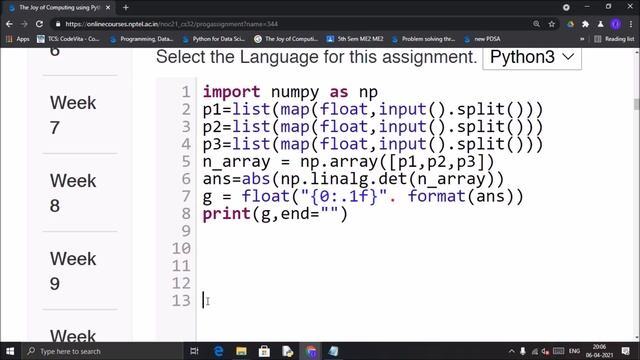640x360 pixels.
Task: Click code line with np.linalg.det
Action: pos(353,179)
